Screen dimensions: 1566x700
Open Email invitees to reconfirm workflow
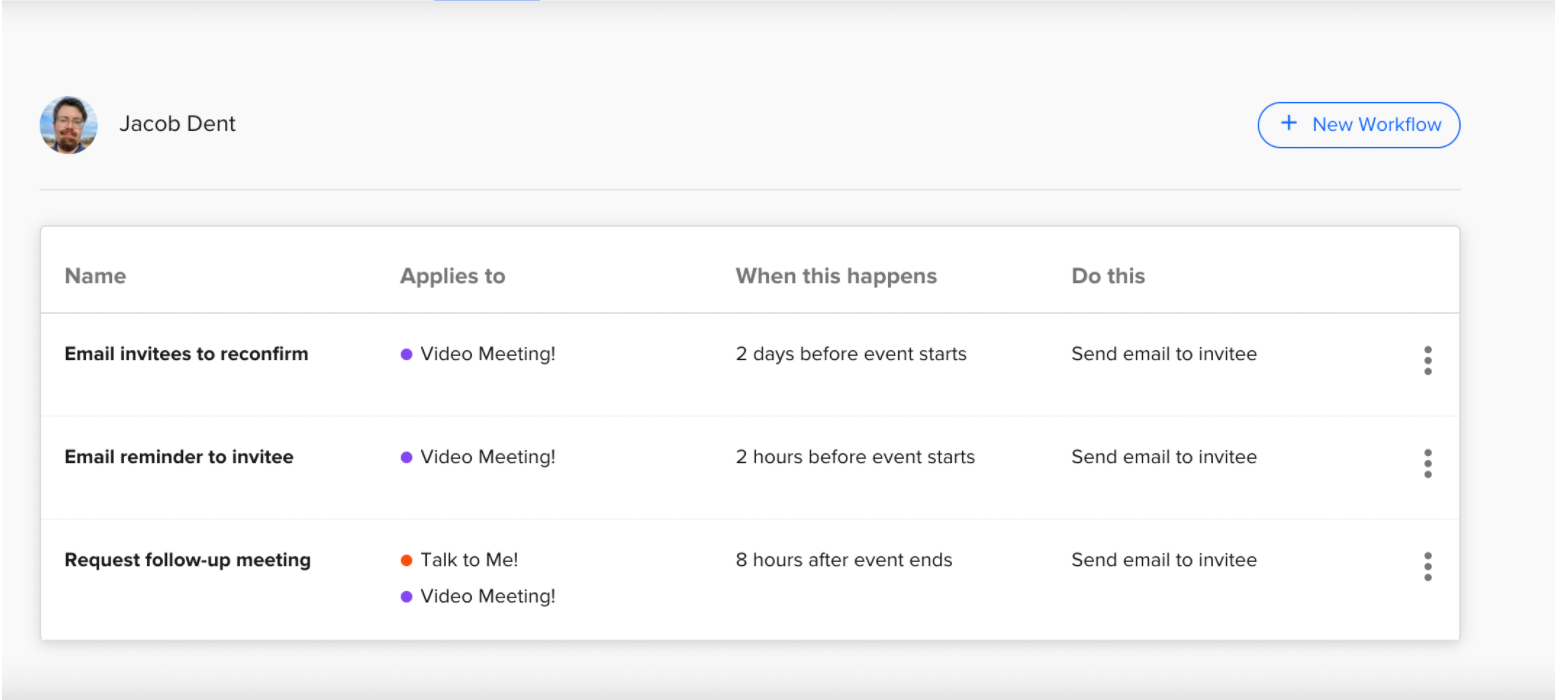click(186, 354)
